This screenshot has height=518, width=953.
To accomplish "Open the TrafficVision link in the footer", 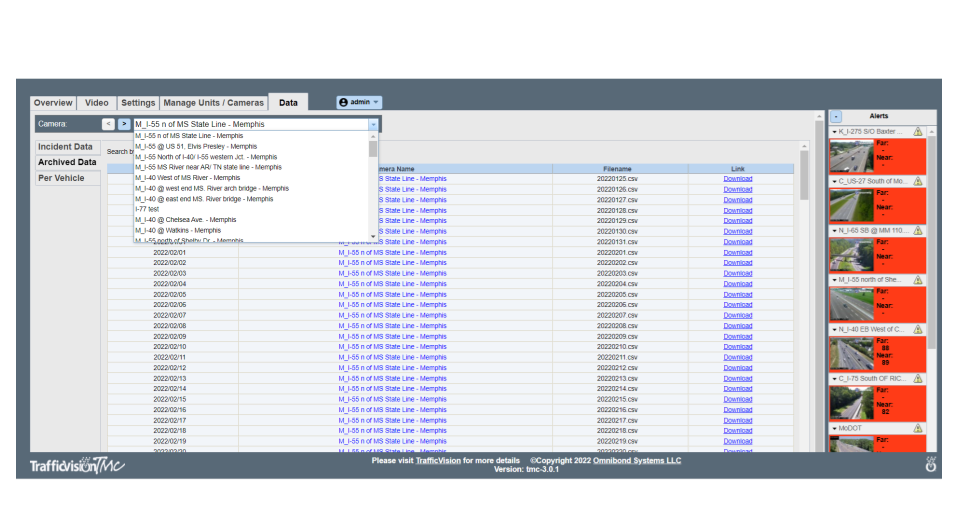I will (438, 460).
